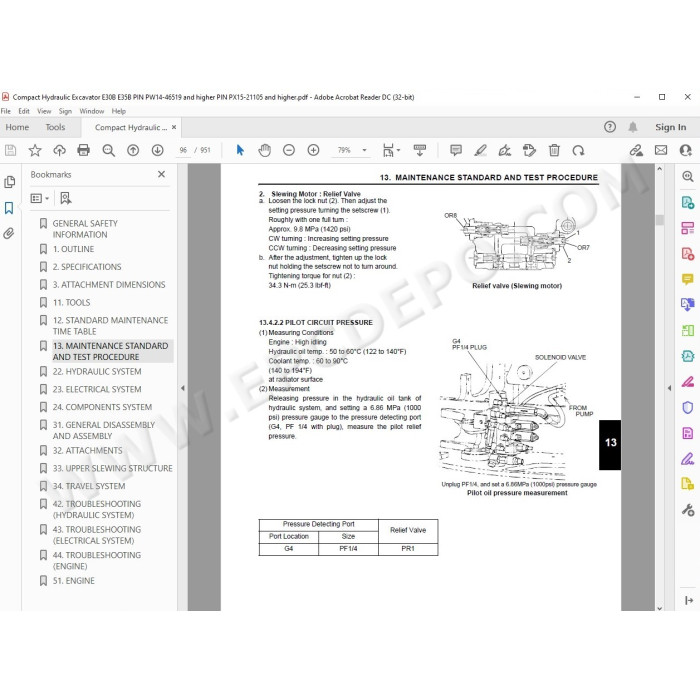This screenshot has height=700, width=700.
Task: Go to next page arrow
Action: pyautogui.click(x=158, y=150)
